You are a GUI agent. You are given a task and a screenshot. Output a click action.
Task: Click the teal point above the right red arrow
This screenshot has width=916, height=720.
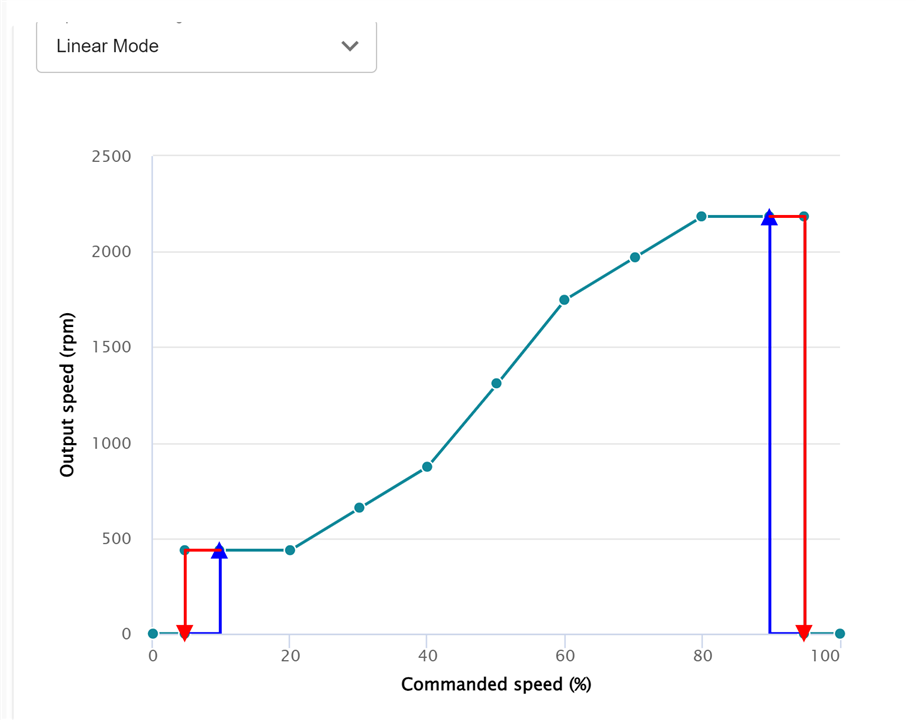tap(804, 216)
